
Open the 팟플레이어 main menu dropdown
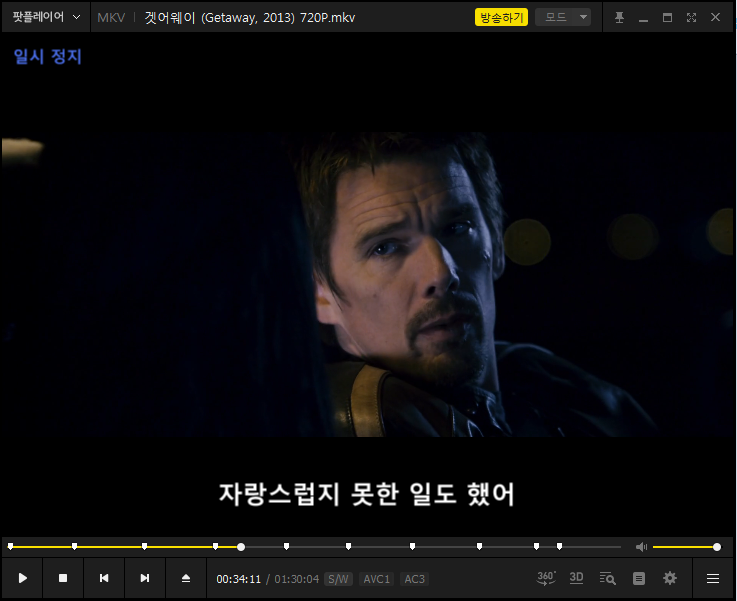tap(46, 17)
